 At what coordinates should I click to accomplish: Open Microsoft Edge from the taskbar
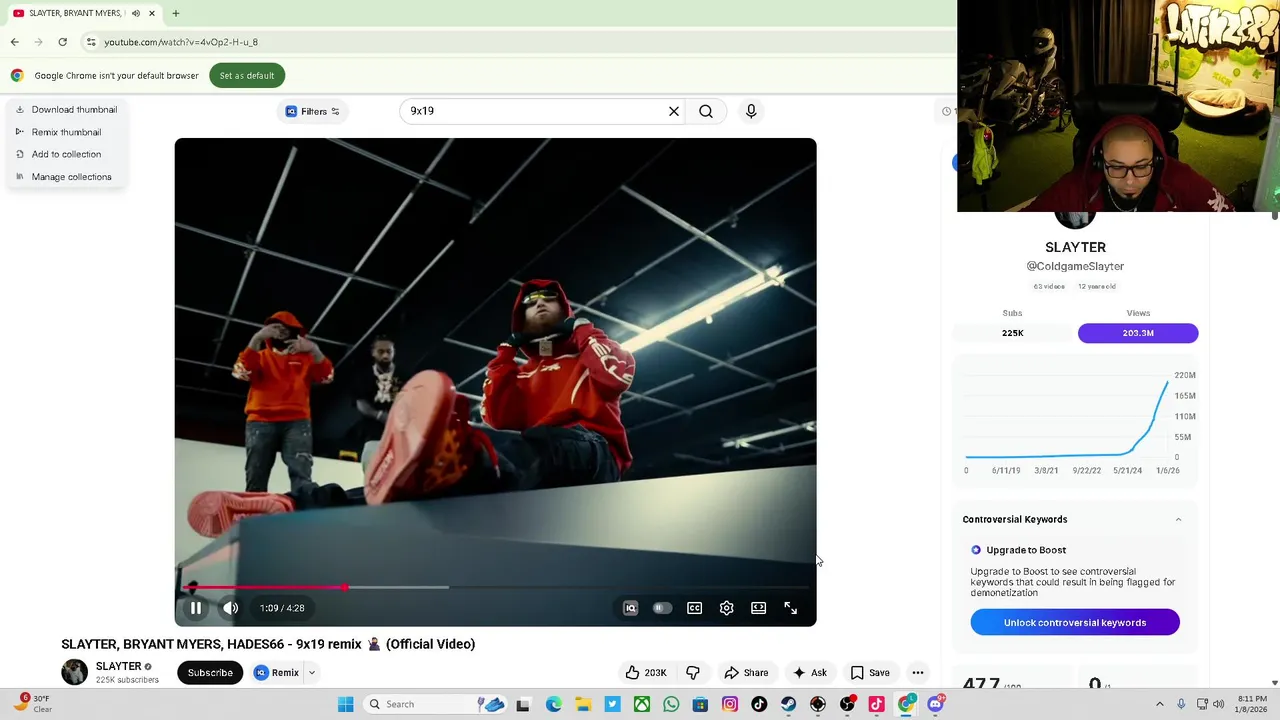pyautogui.click(x=554, y=704)
